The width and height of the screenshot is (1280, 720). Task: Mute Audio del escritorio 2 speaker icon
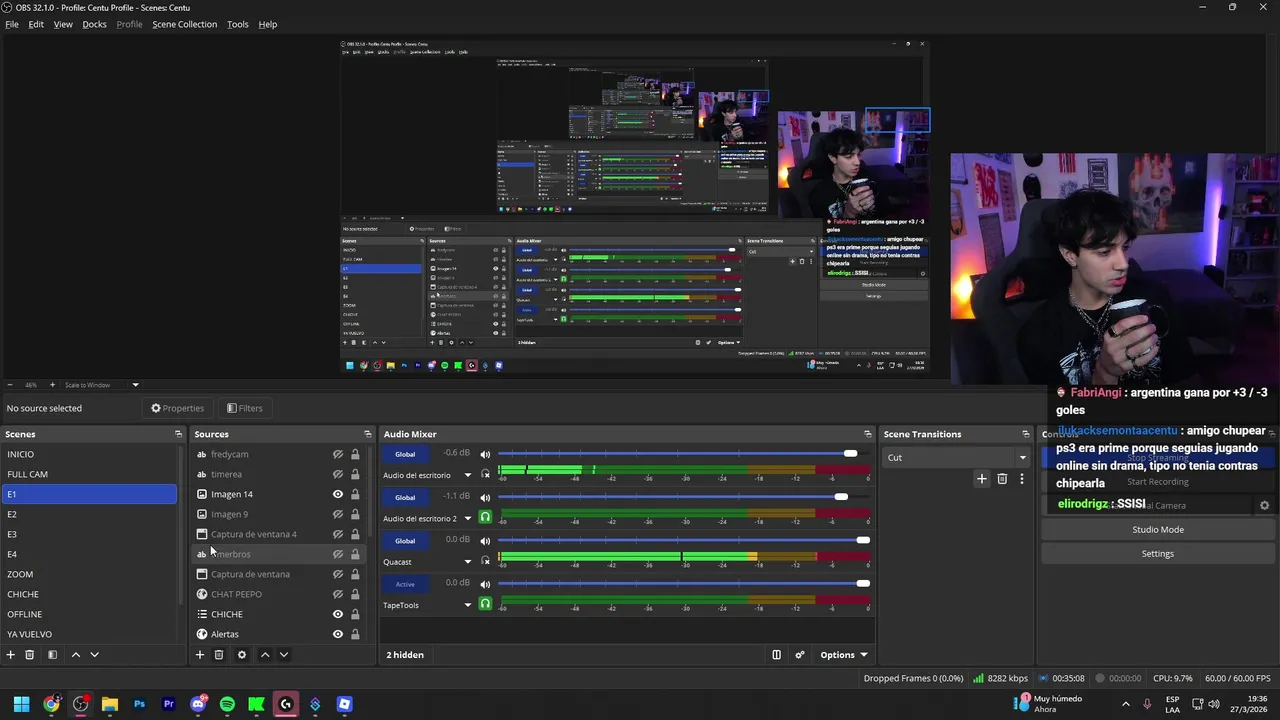[x=485, y=497]
